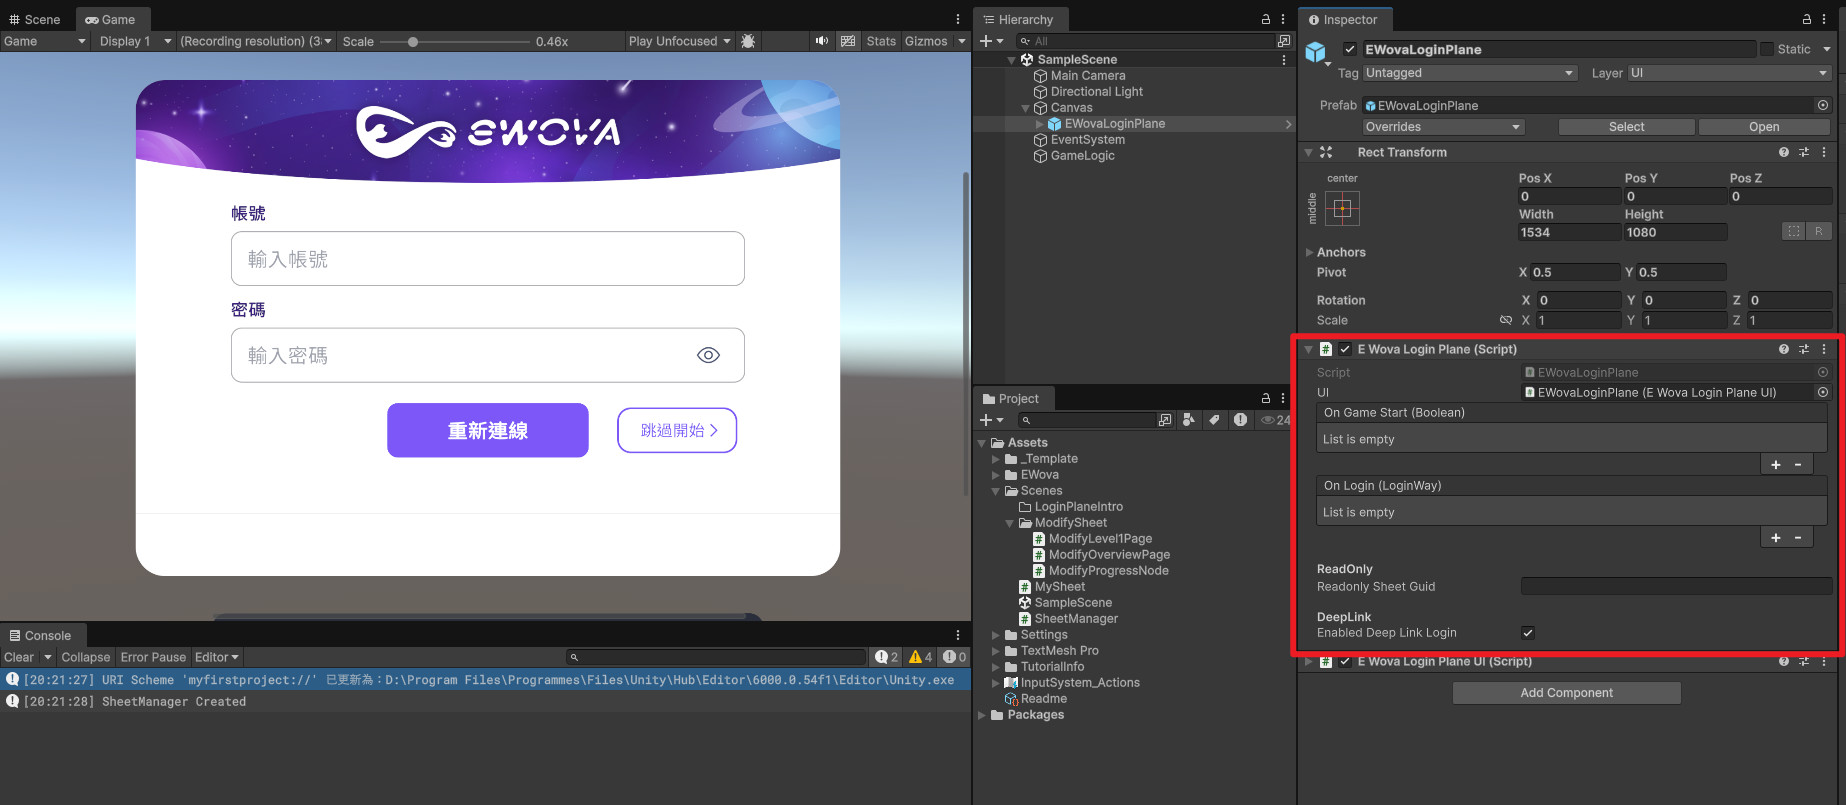Image resolution: width=1846 pixels, height=805 pixels.
Task: Expand EWovaLoginPlane in Hierarchy
Action: [1039, 124]
